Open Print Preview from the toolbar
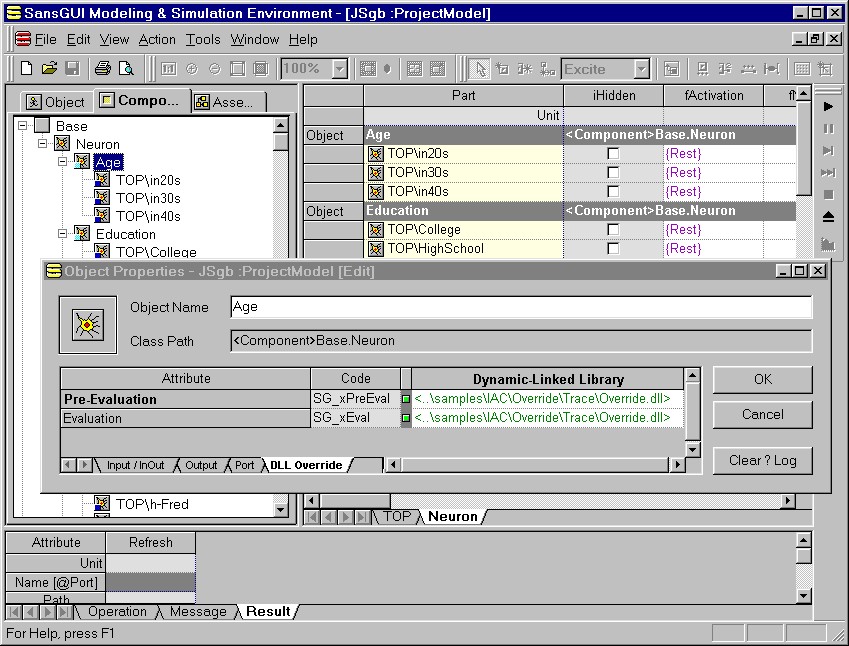This screenshot has height=646, width=849. tap(126, 69)
